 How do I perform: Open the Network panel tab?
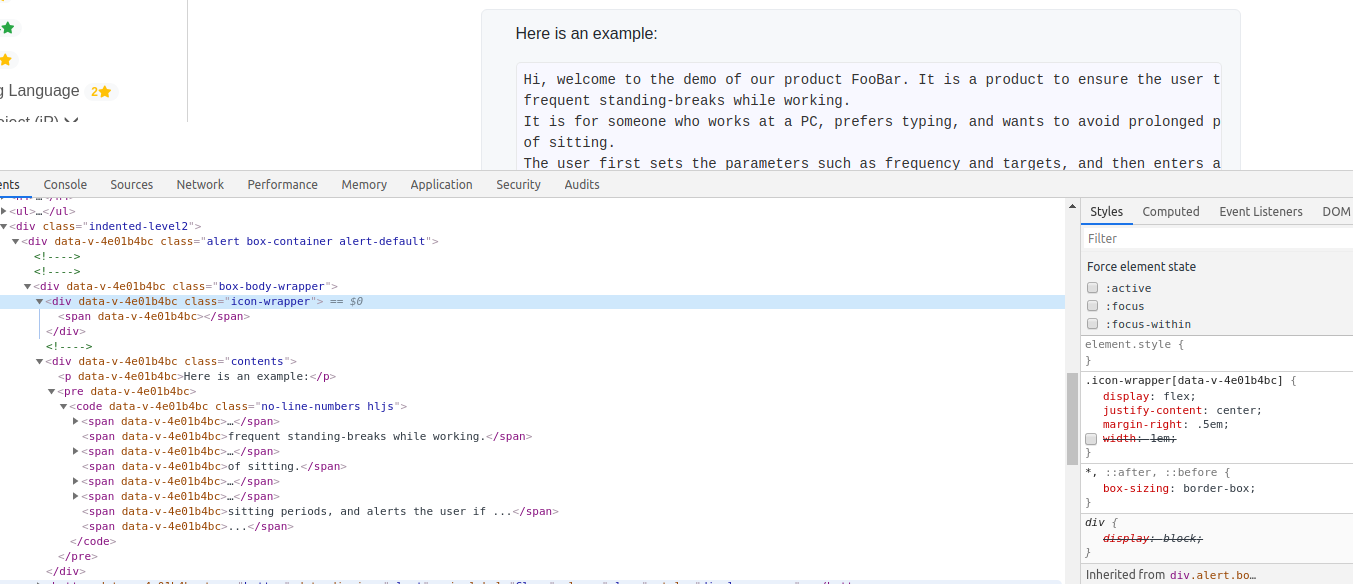tap(200, 184)
